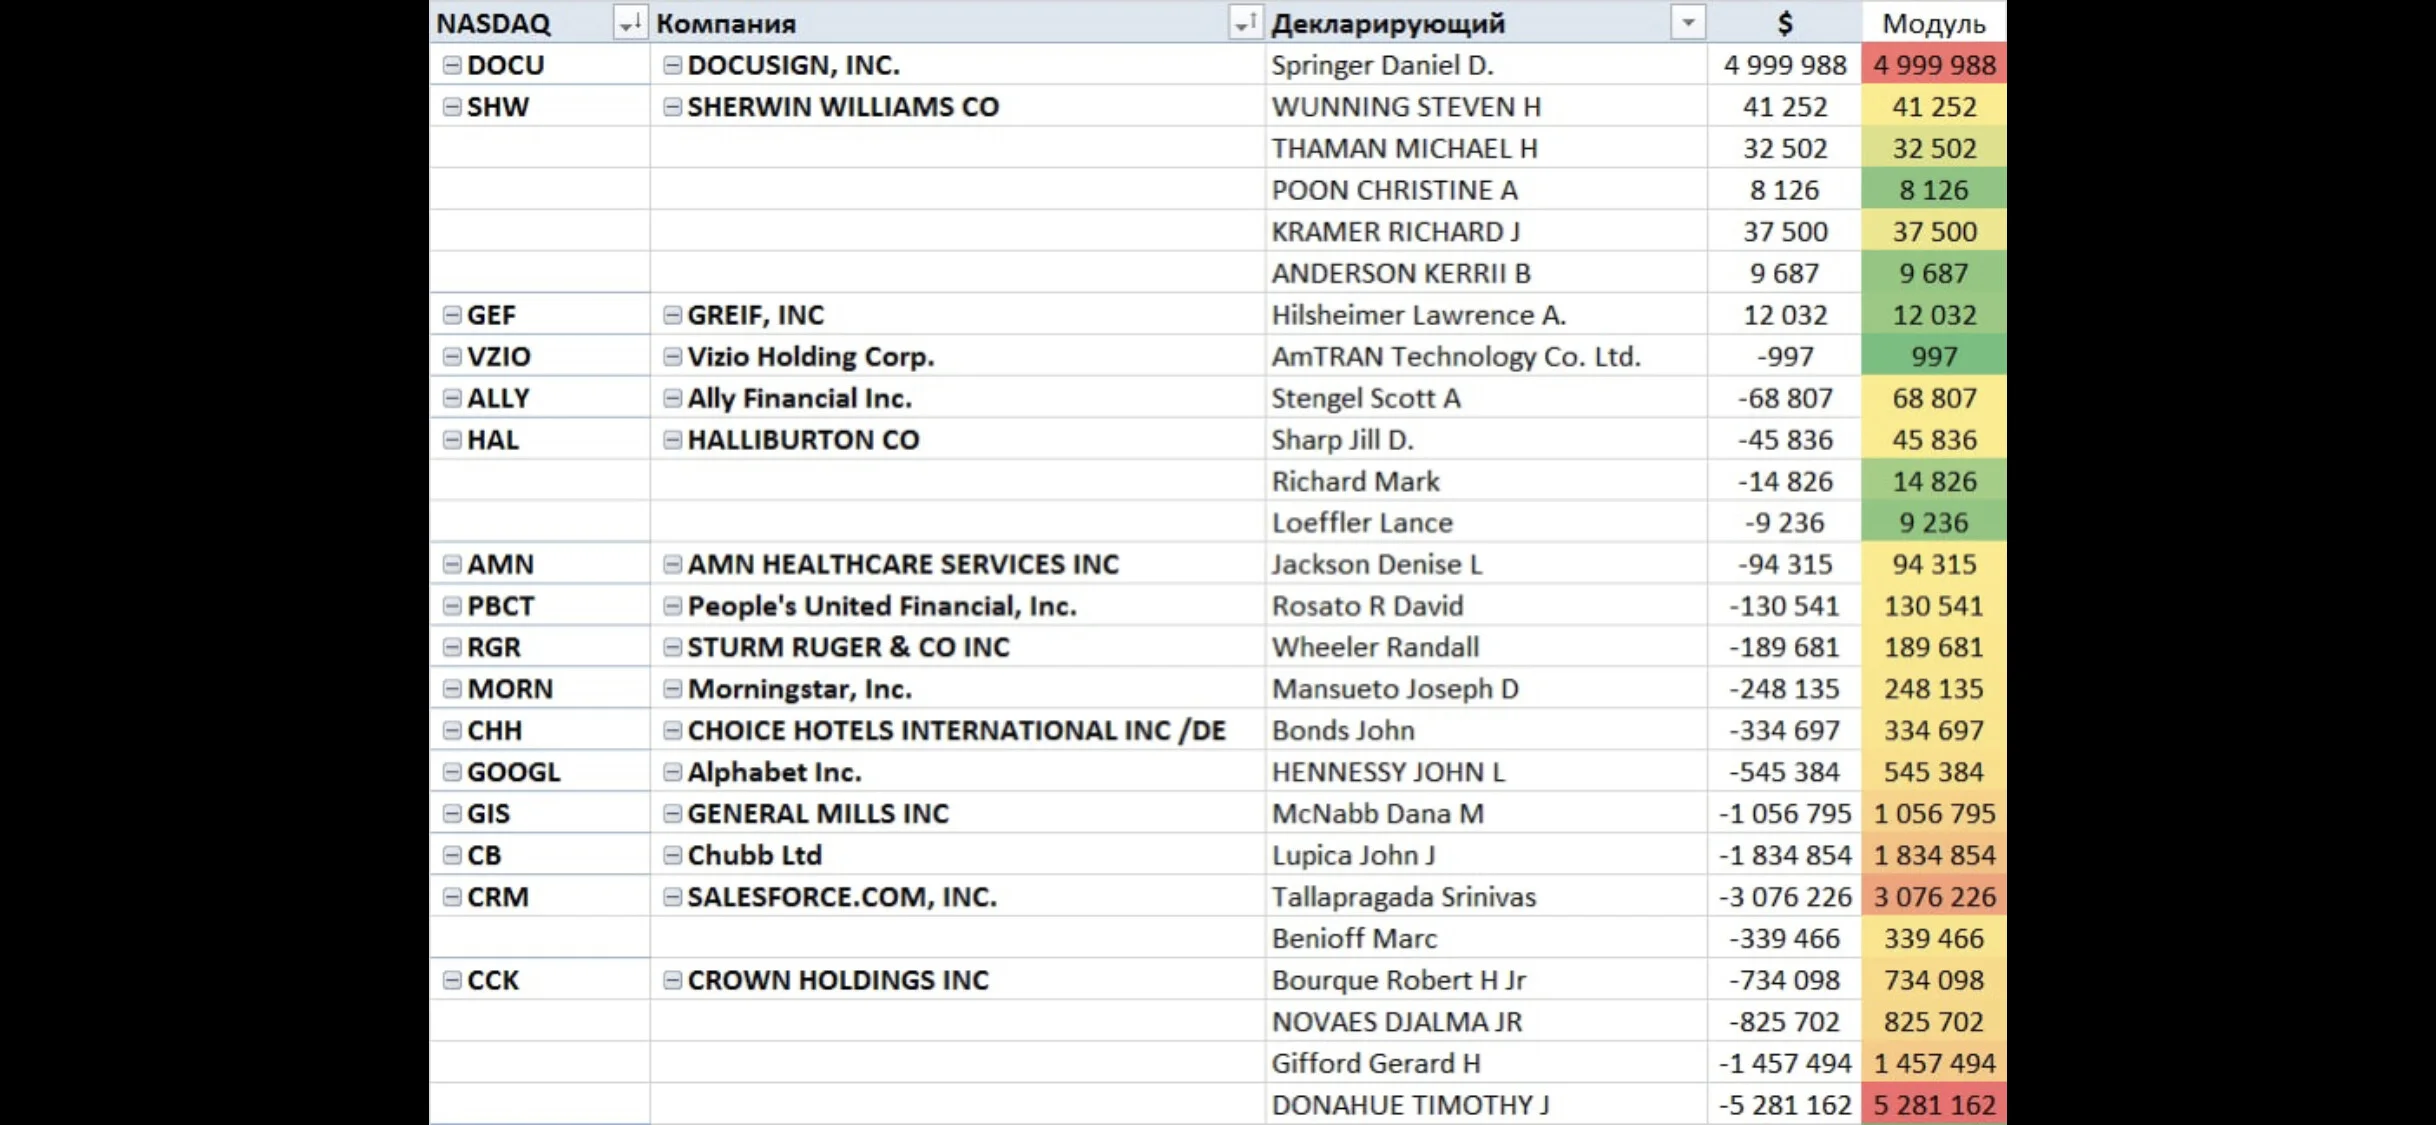Collapse the ALLY ticker group

click(452, 398)
